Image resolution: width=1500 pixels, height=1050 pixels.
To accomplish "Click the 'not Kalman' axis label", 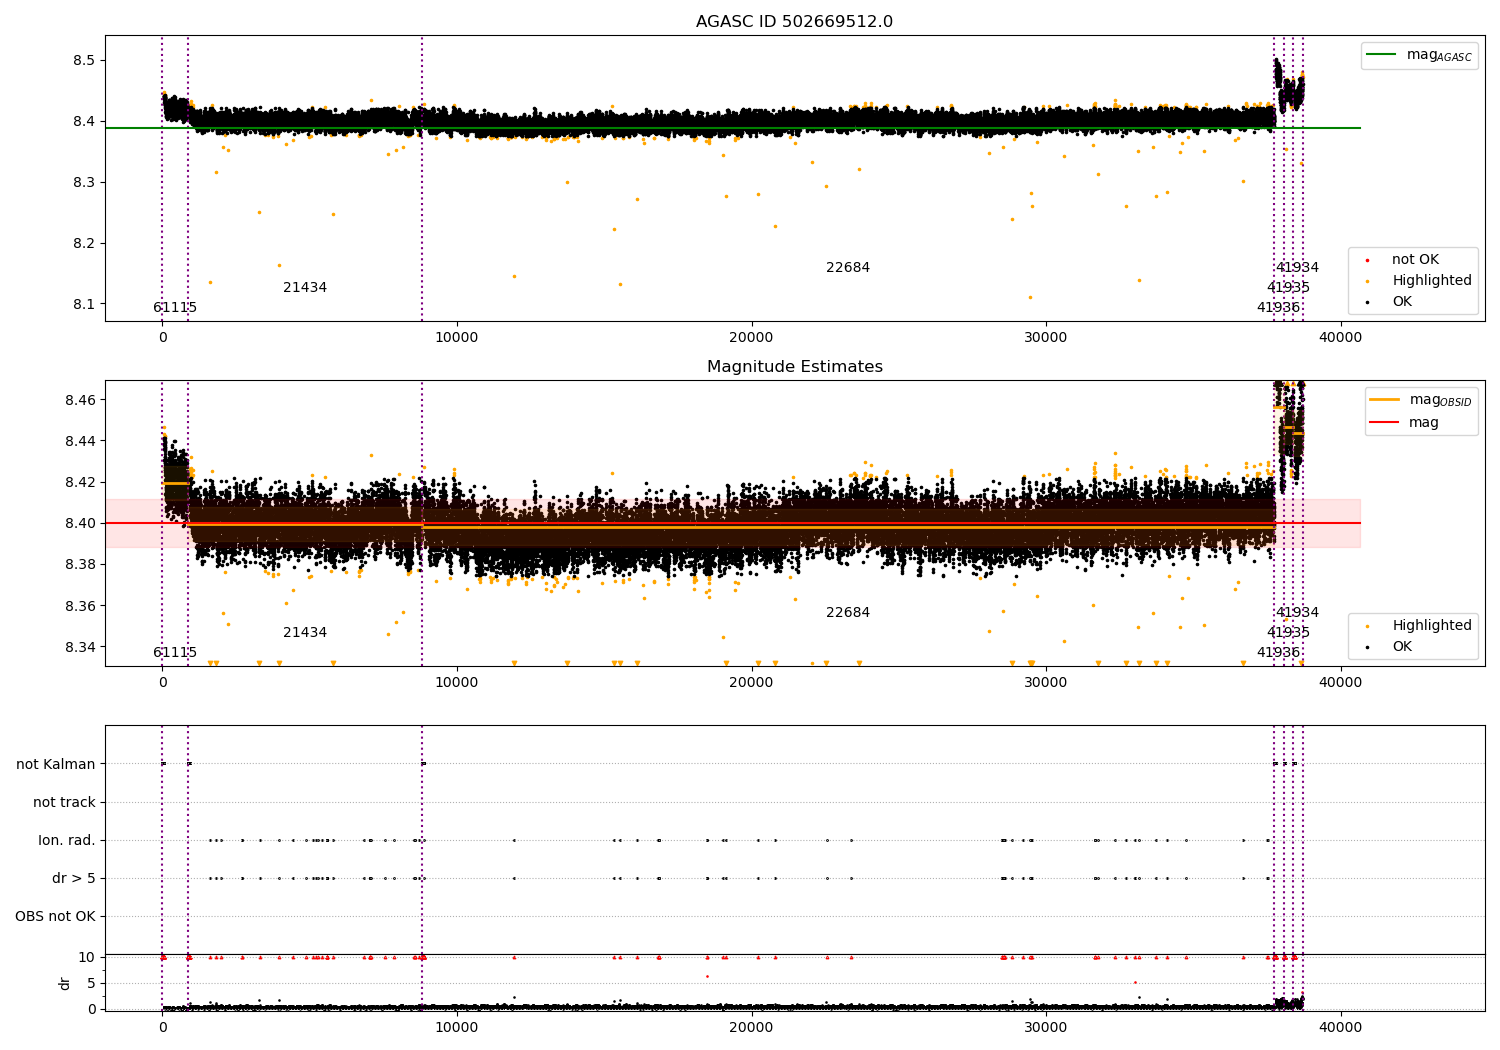I will click(x=56, y=765).
